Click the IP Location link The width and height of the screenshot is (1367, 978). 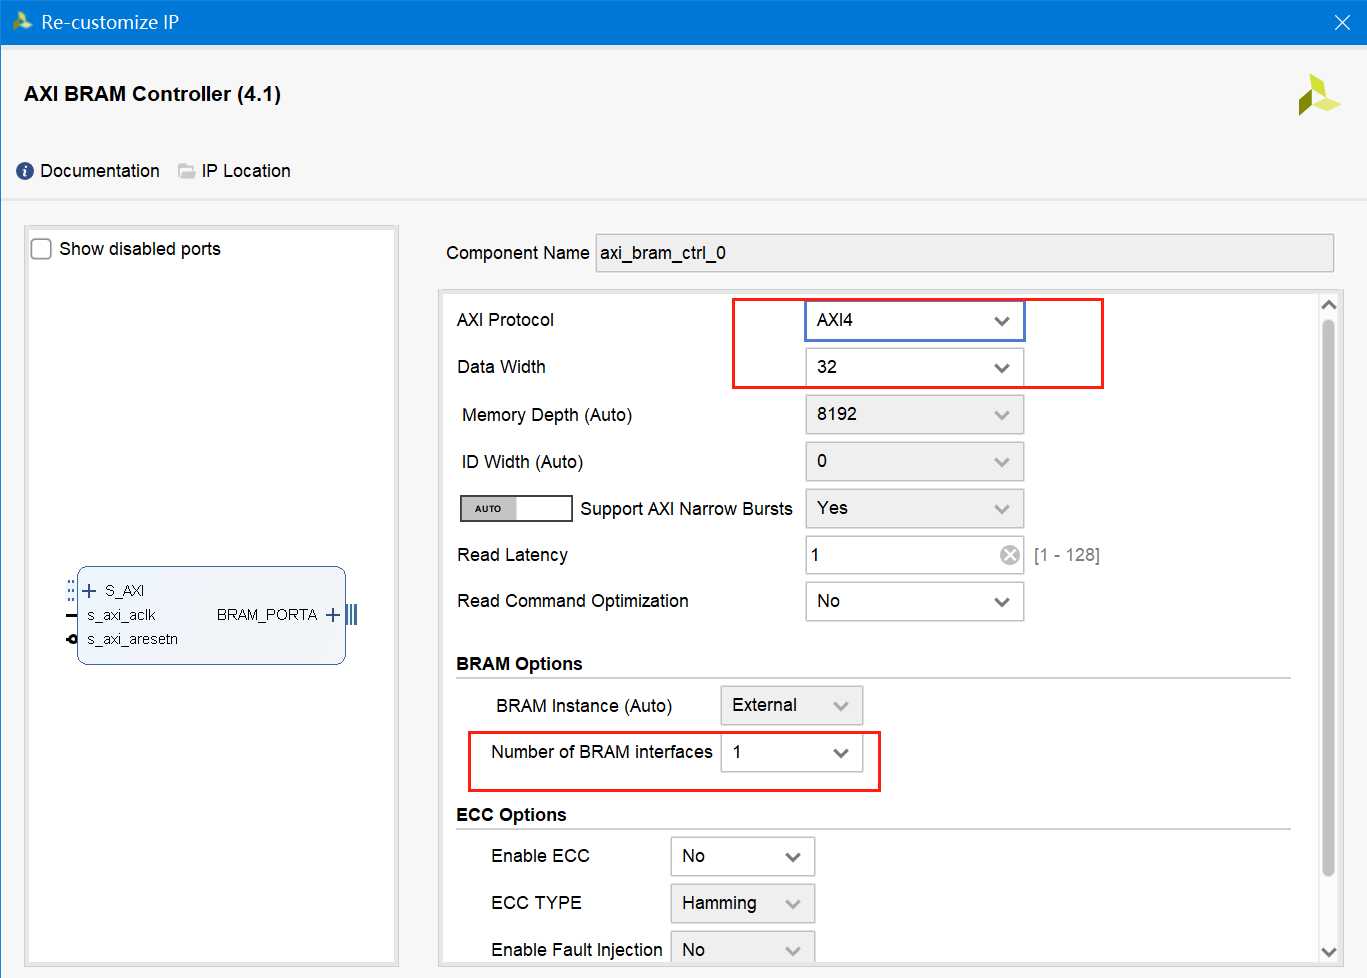pyautogui.click(x=246, y=171)
